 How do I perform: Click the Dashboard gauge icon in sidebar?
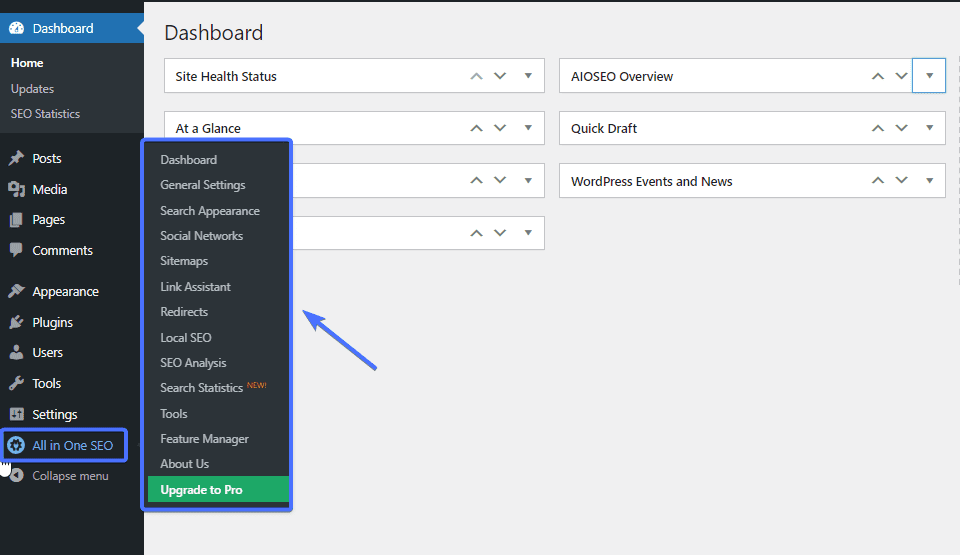pos(17,28)
